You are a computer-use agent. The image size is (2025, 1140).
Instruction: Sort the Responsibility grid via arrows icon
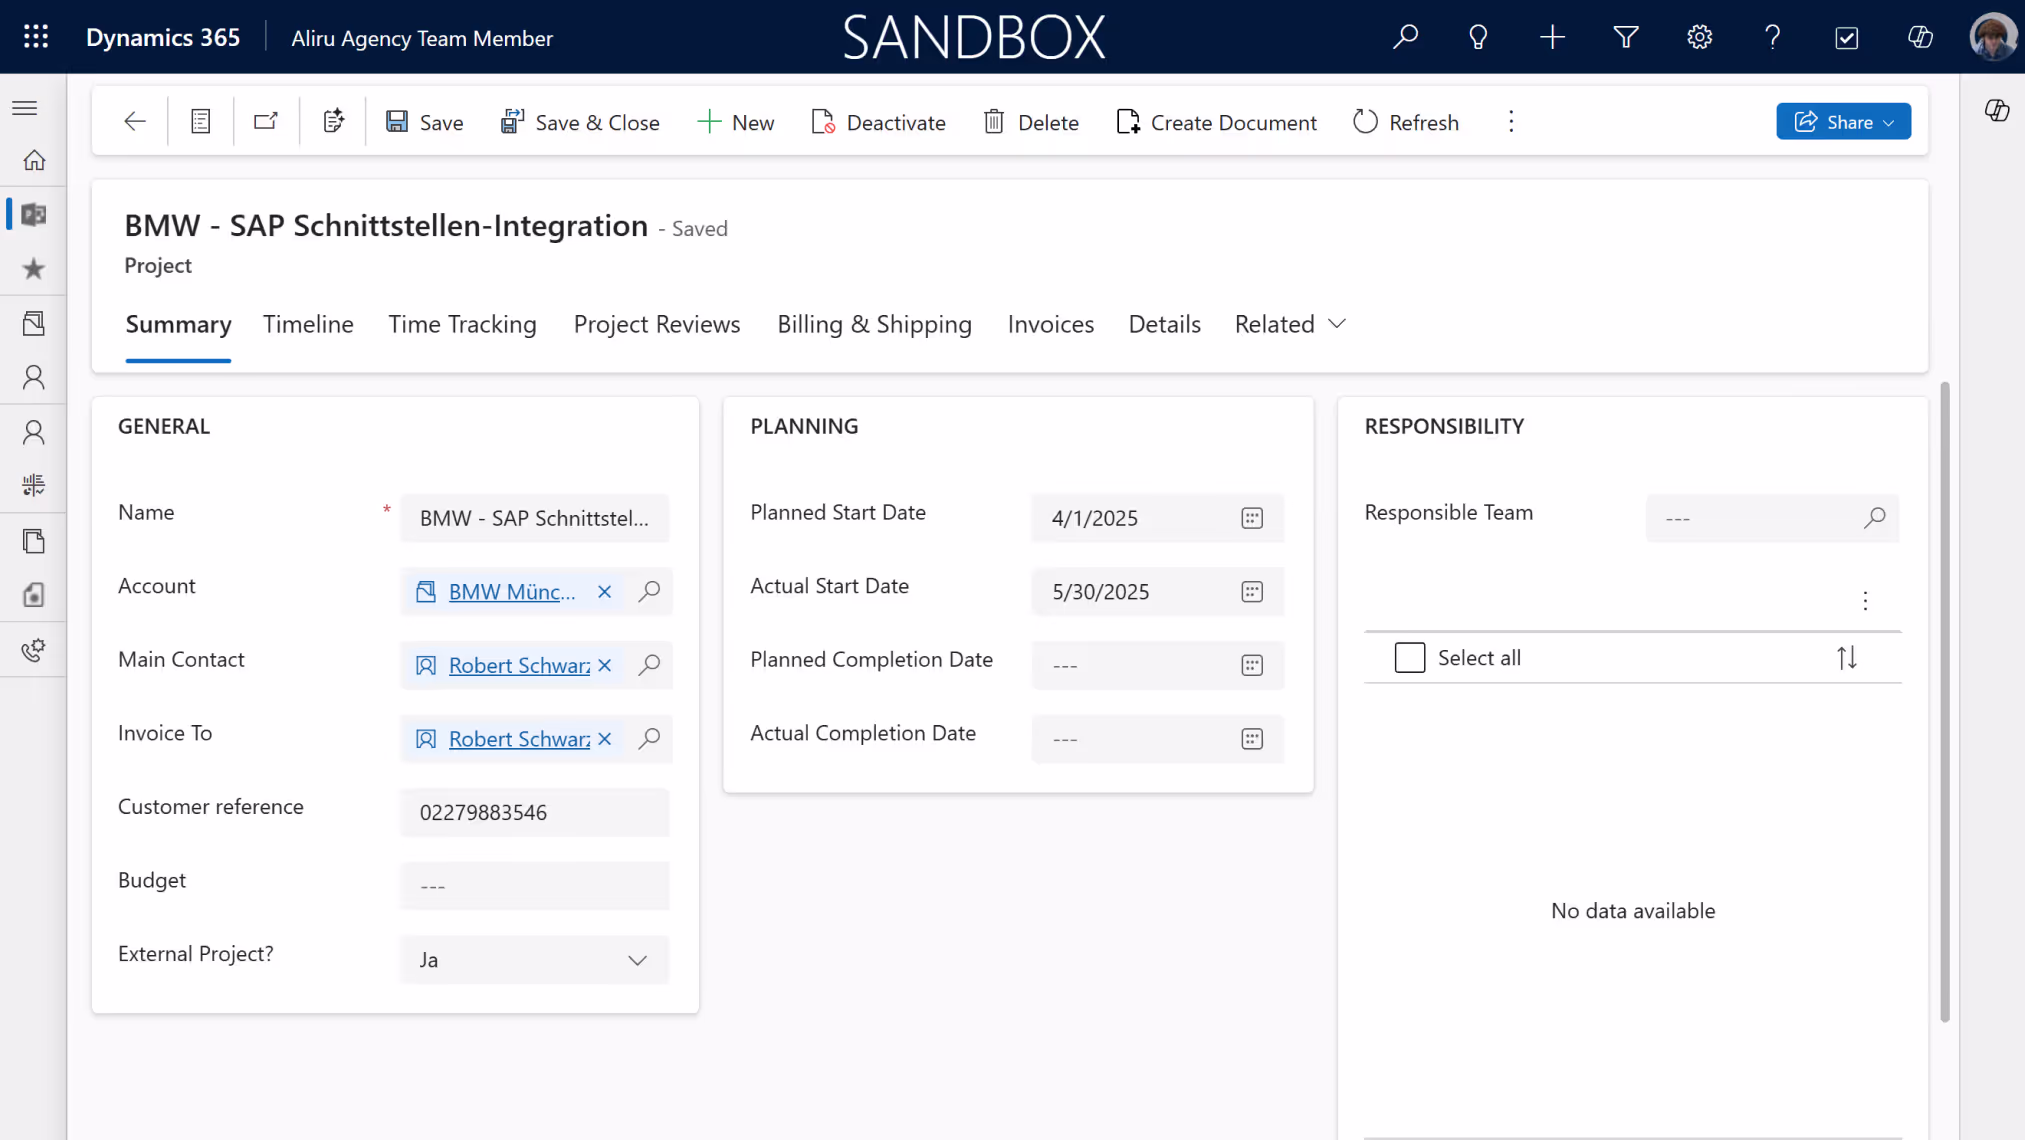pyautogui.click(x=1846, y=658)
